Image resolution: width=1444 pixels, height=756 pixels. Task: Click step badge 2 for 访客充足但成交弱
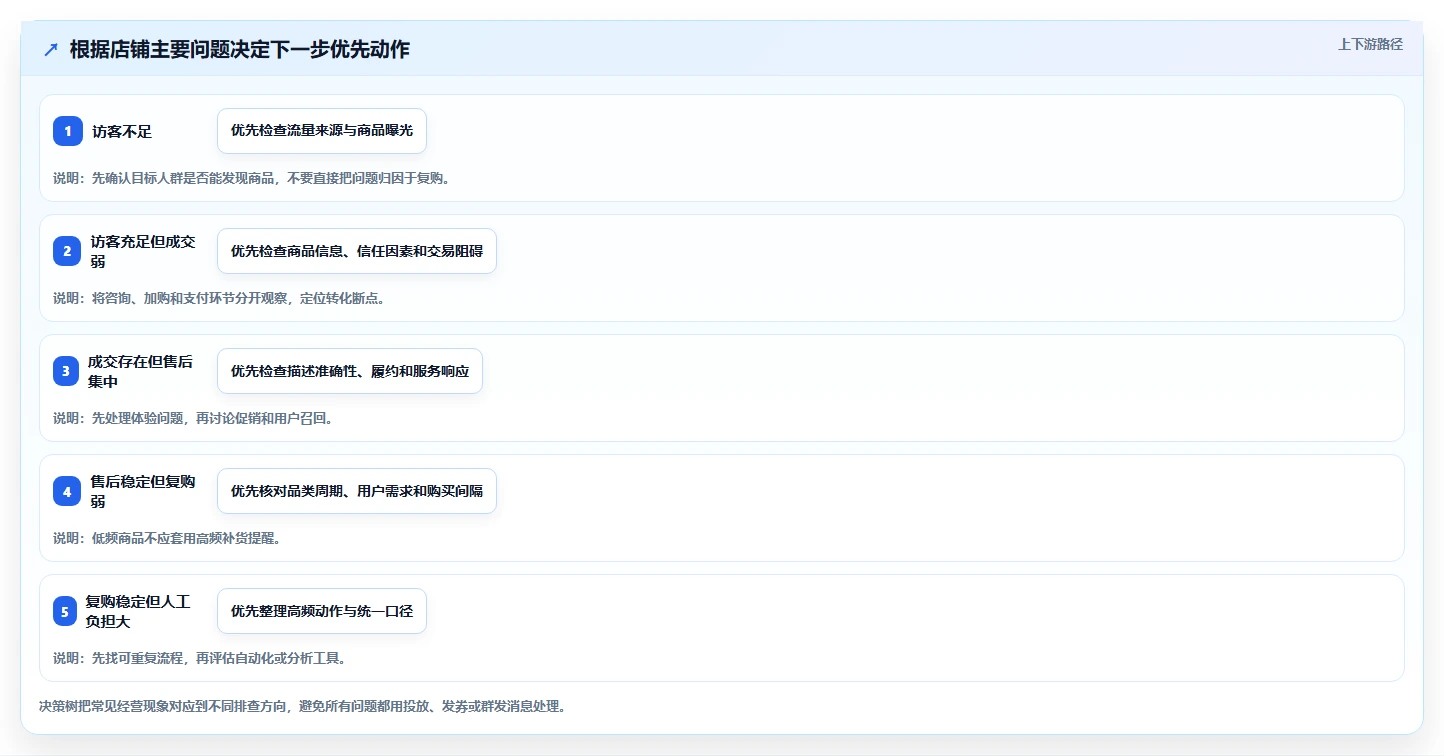tap(68, 251)
